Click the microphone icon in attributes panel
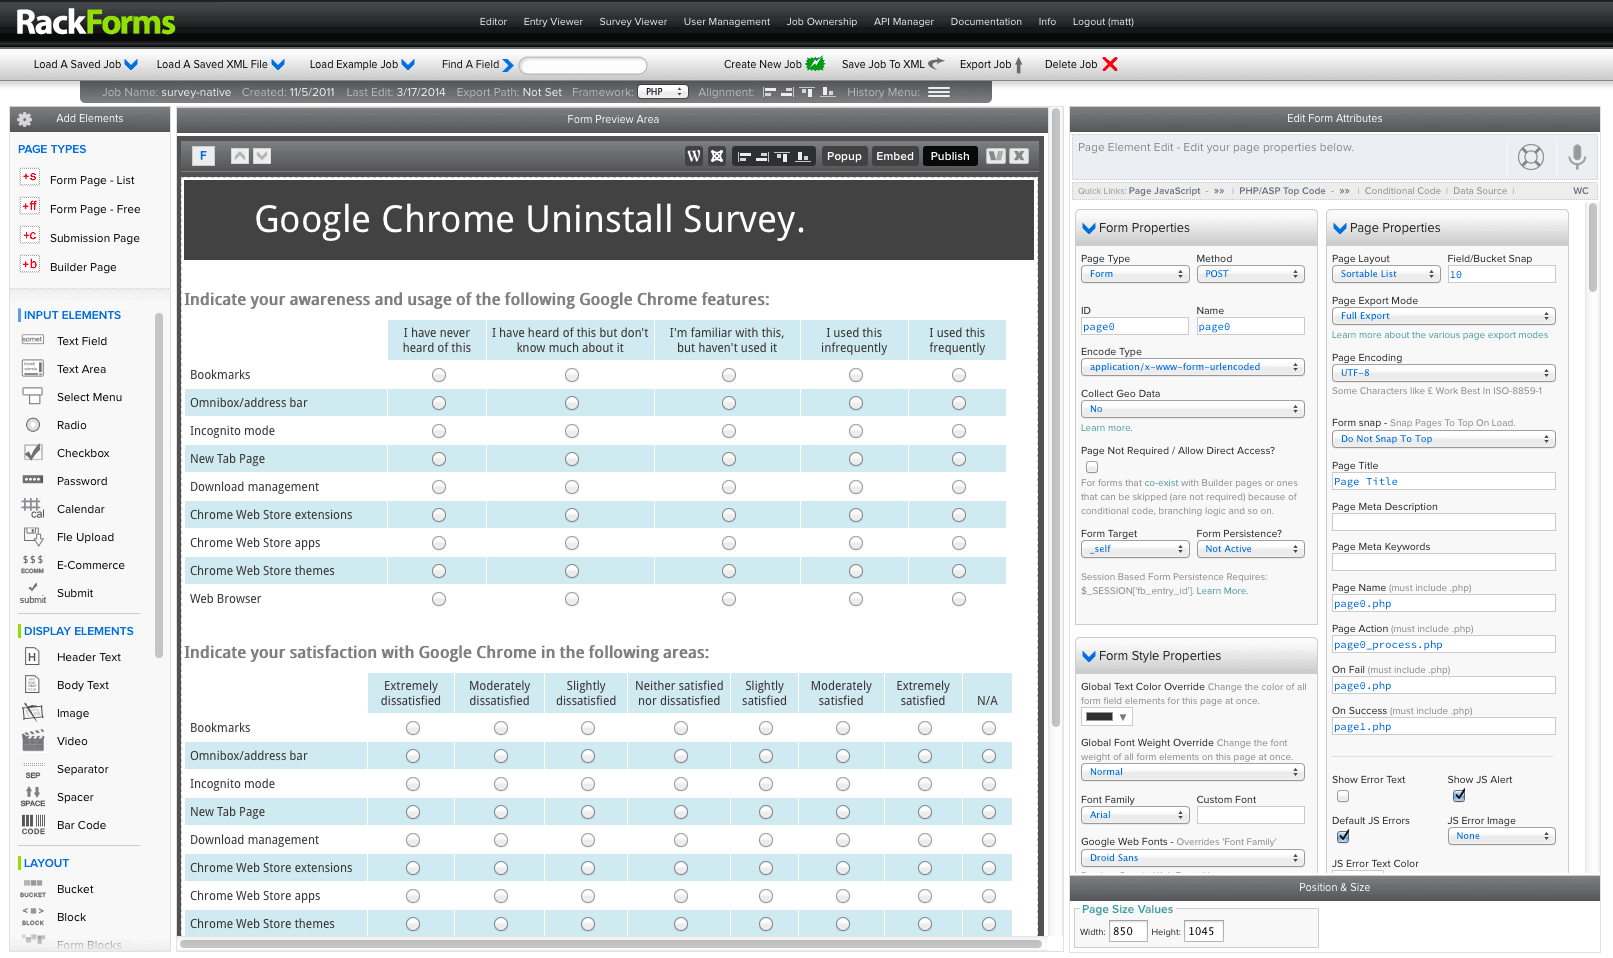1613x958 pixels. click(x=1577, y=157)
